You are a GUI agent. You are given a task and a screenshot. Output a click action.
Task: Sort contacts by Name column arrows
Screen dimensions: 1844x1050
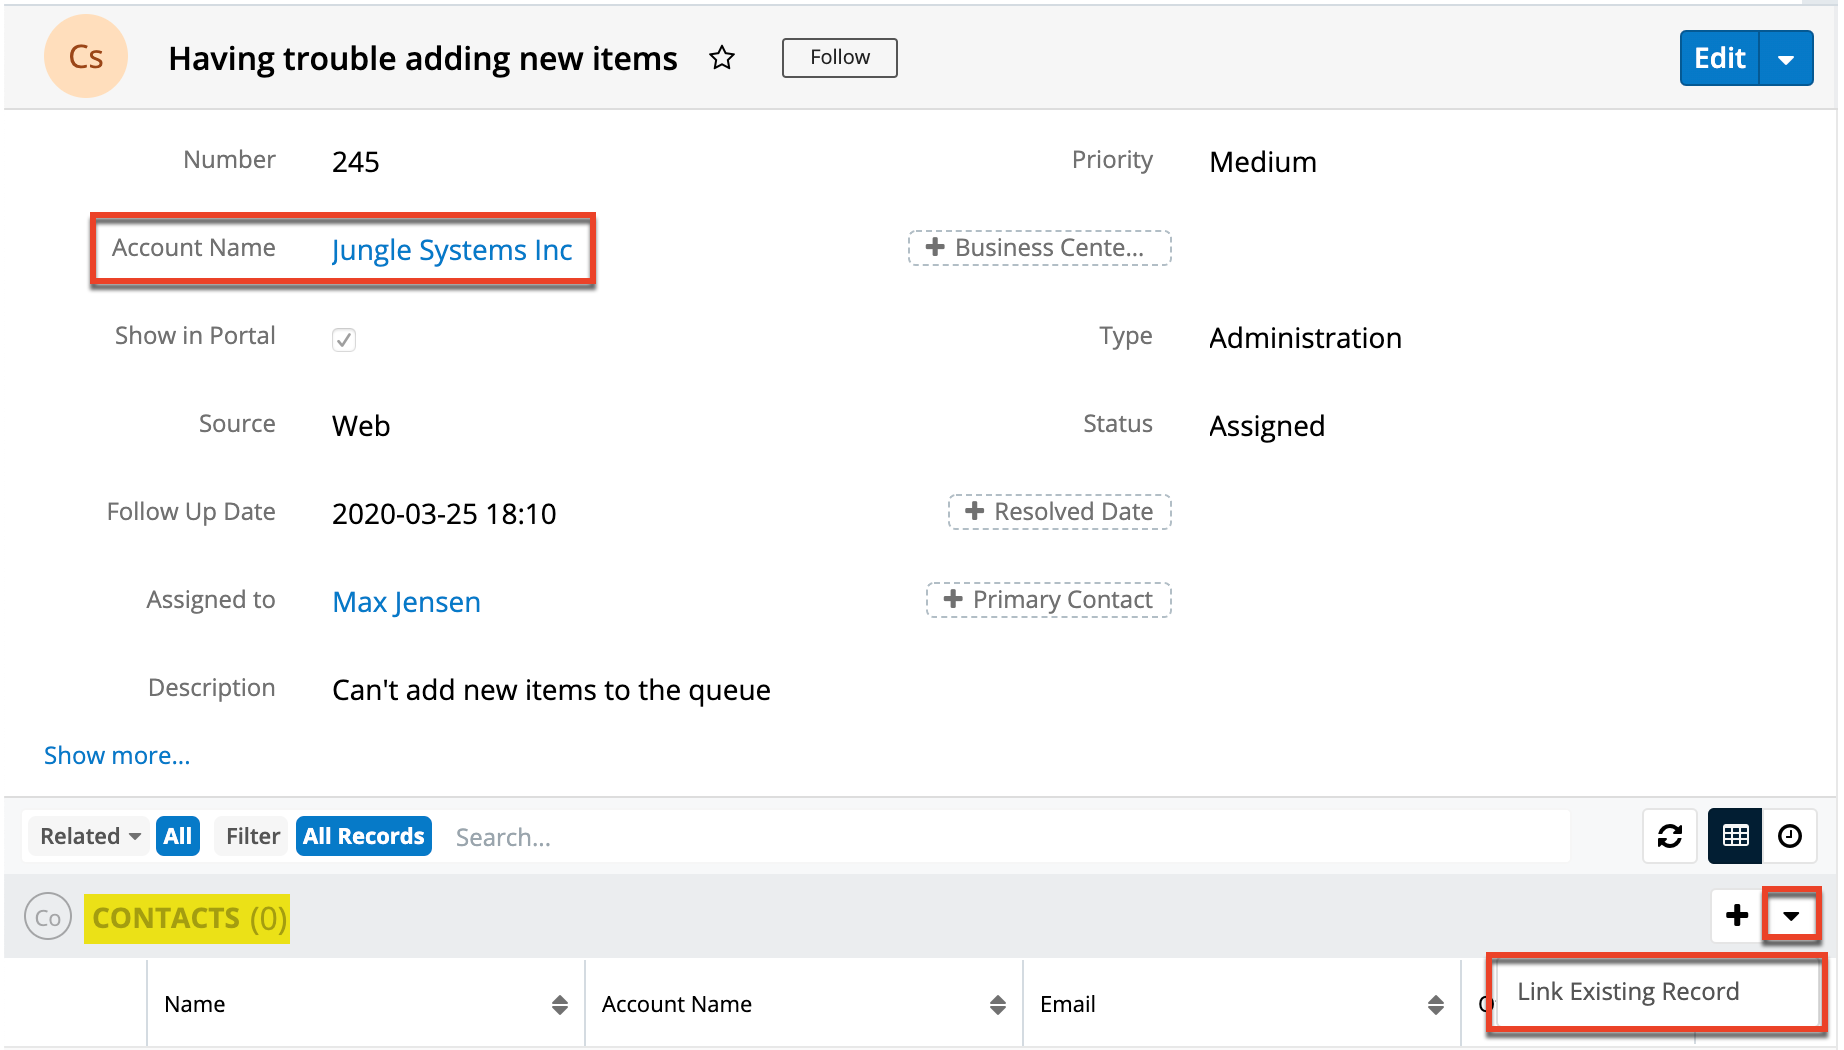tap(560, 1005)
